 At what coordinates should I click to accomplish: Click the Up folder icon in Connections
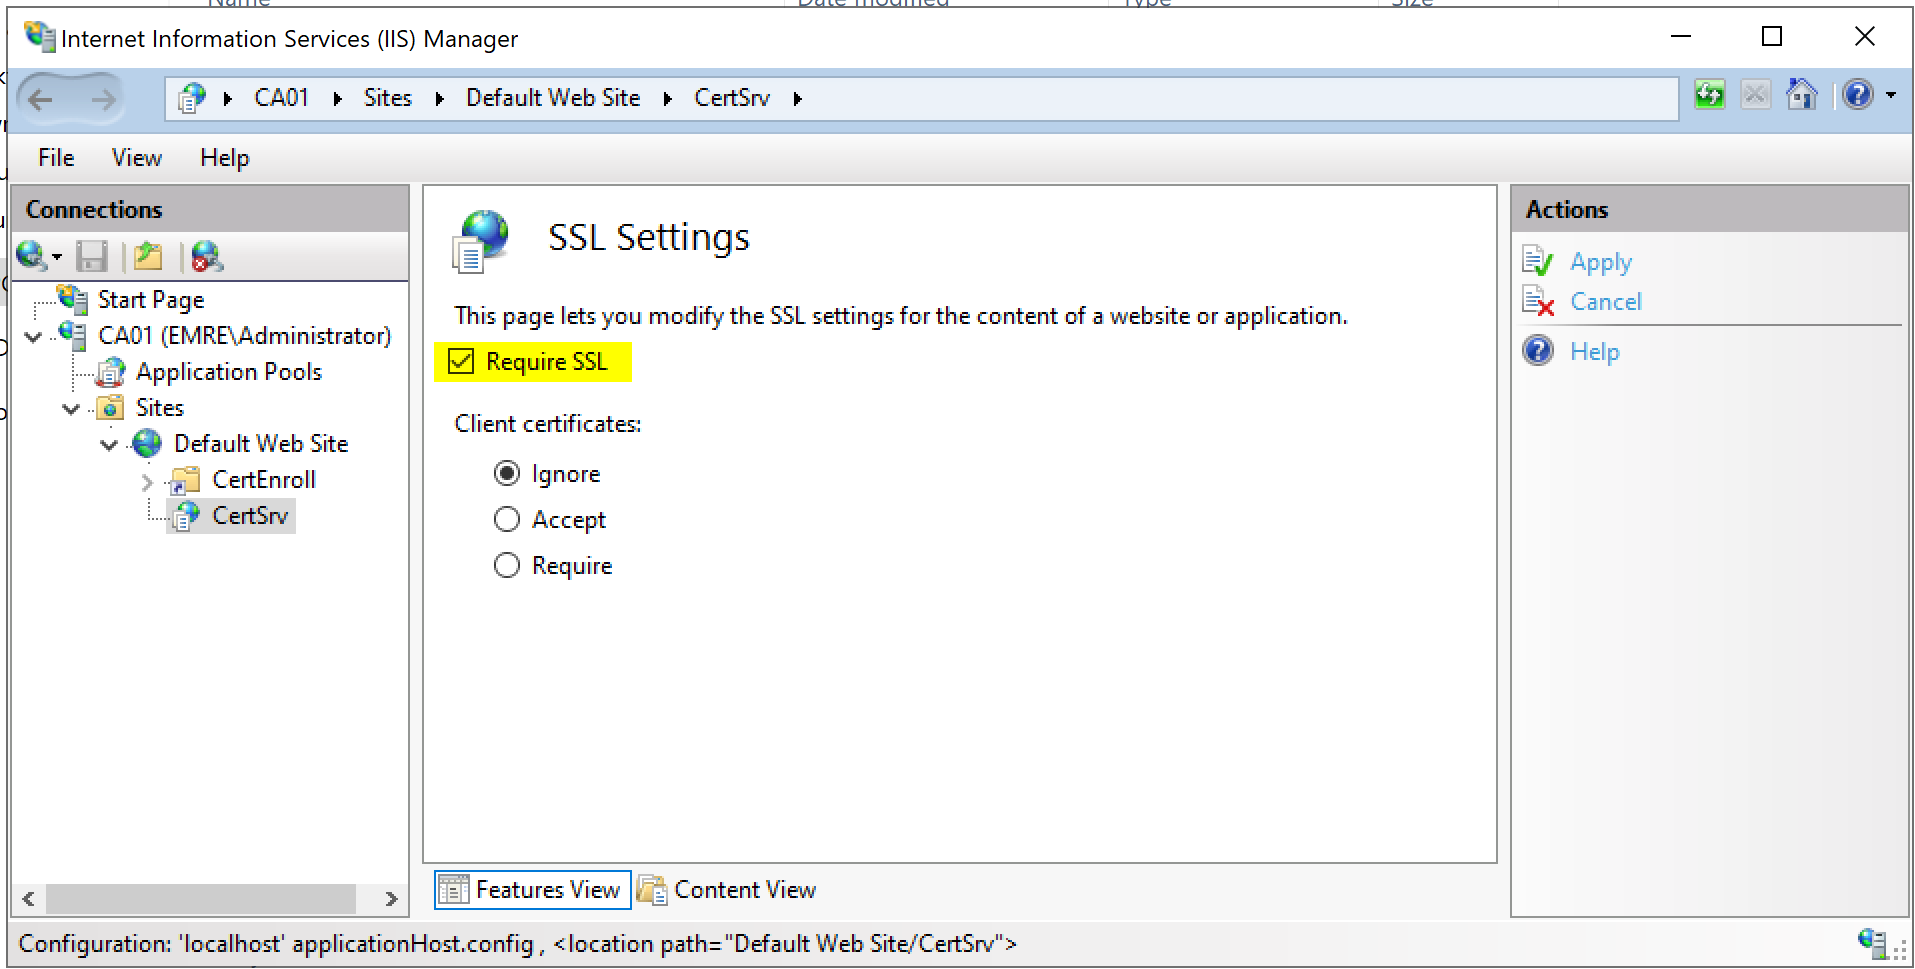coord(148,257)
